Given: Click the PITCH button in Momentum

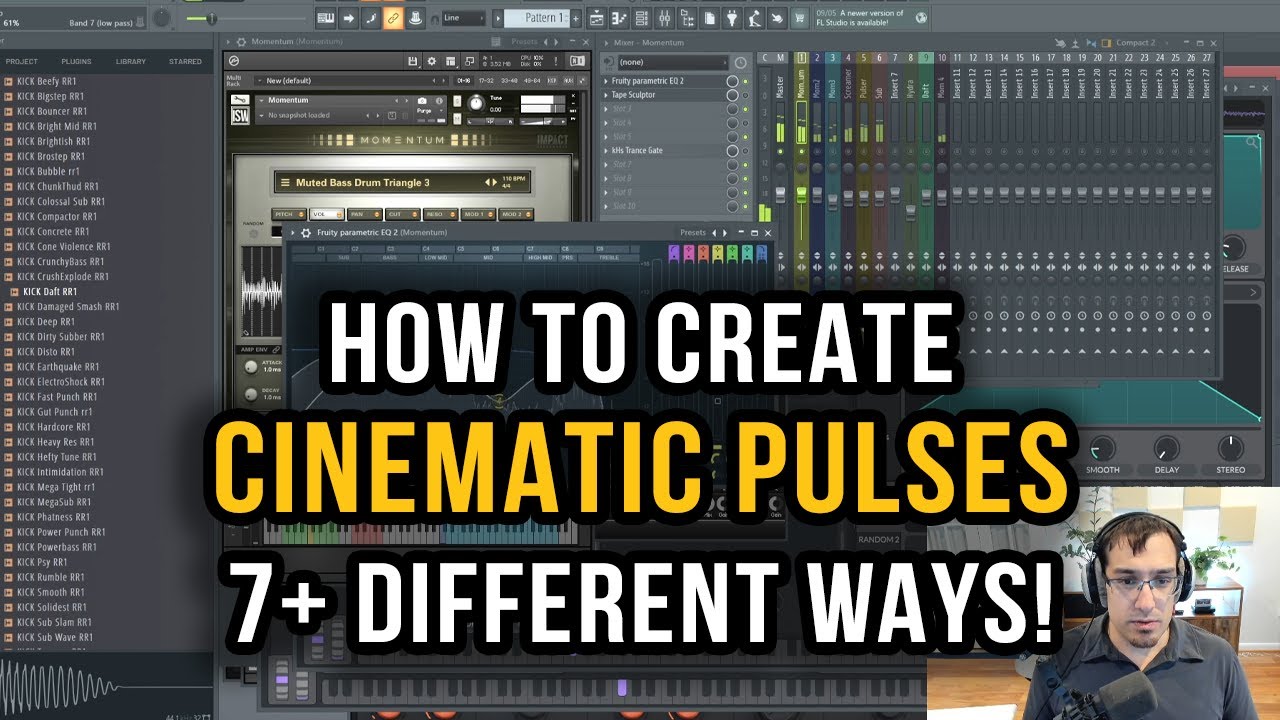Looking at the screenshot, I should [x=289, y=214].
